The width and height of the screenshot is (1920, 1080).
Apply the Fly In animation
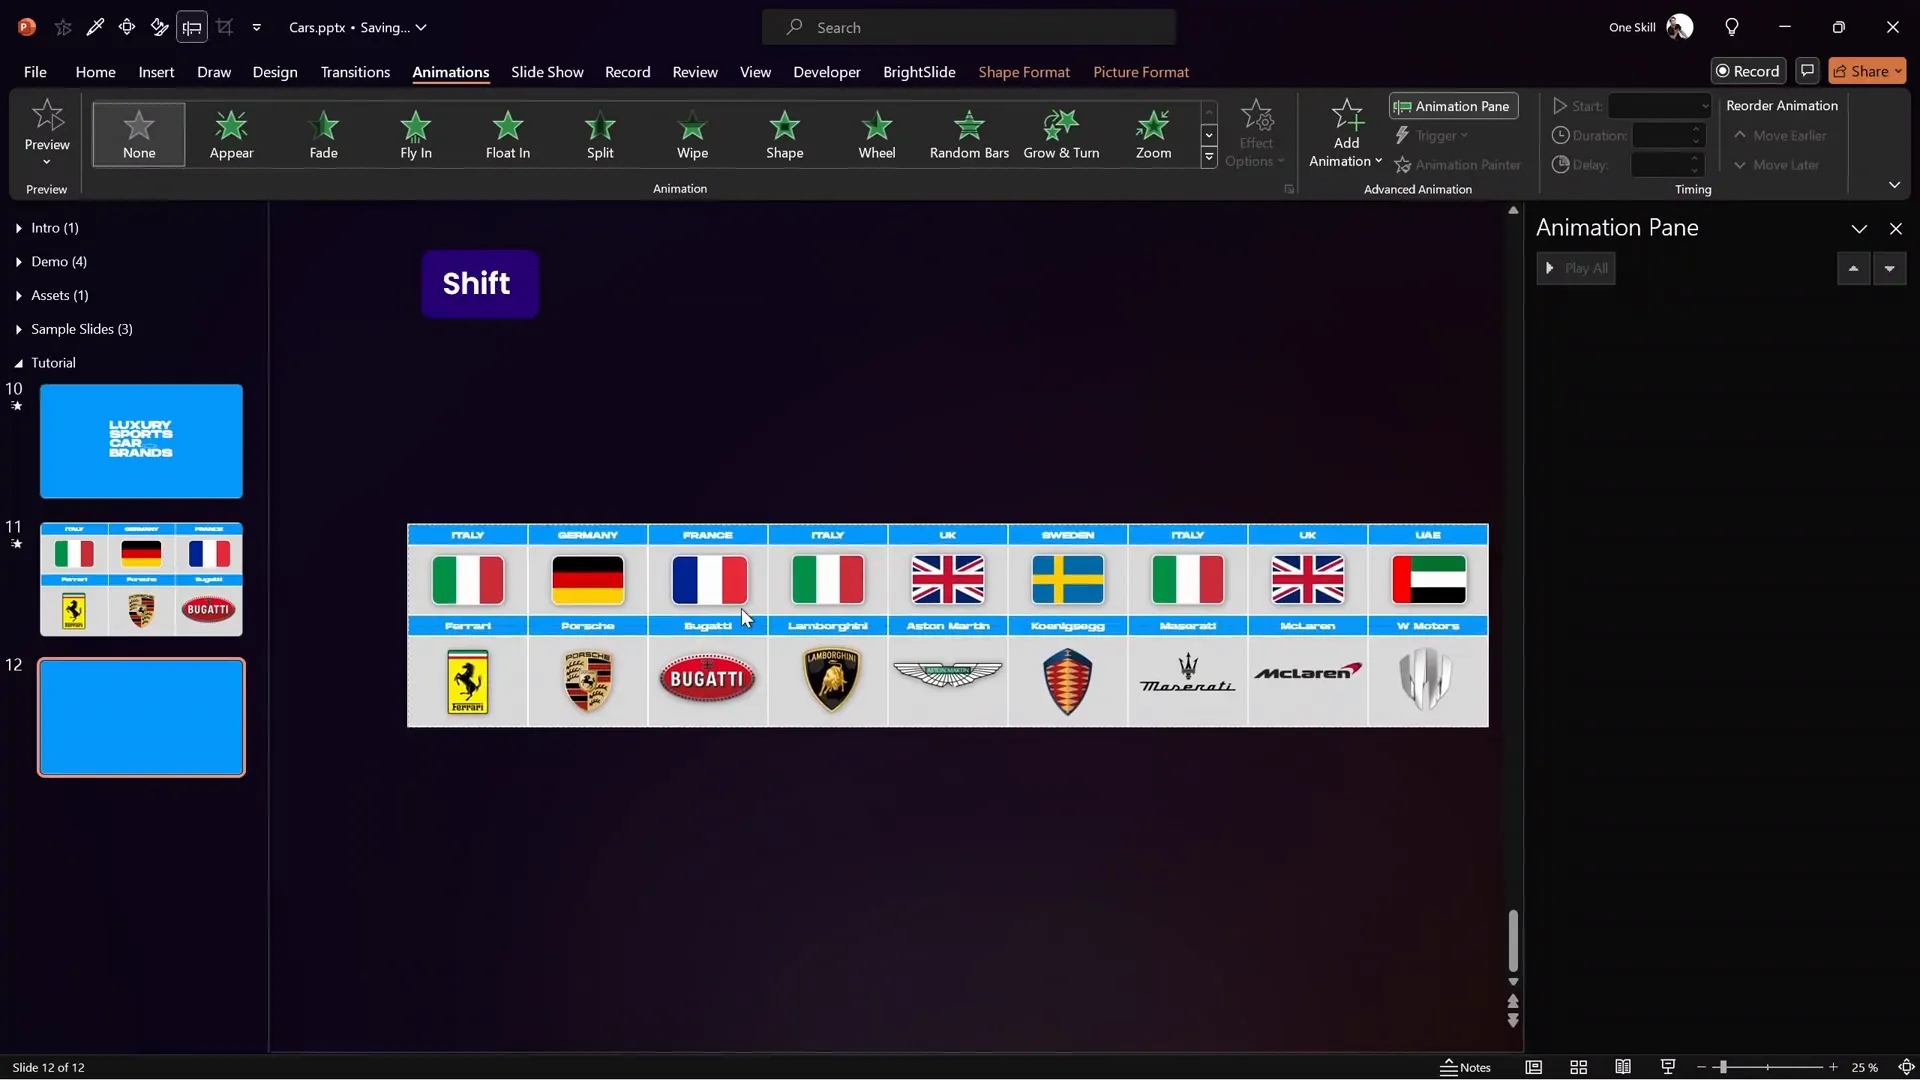click(416, 134)
